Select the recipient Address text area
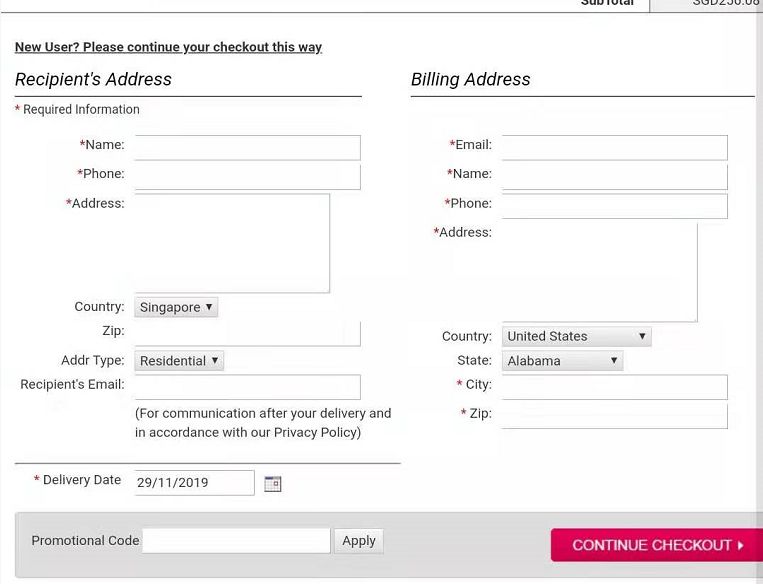Screen dimensions: 763x584 [232, 243]
